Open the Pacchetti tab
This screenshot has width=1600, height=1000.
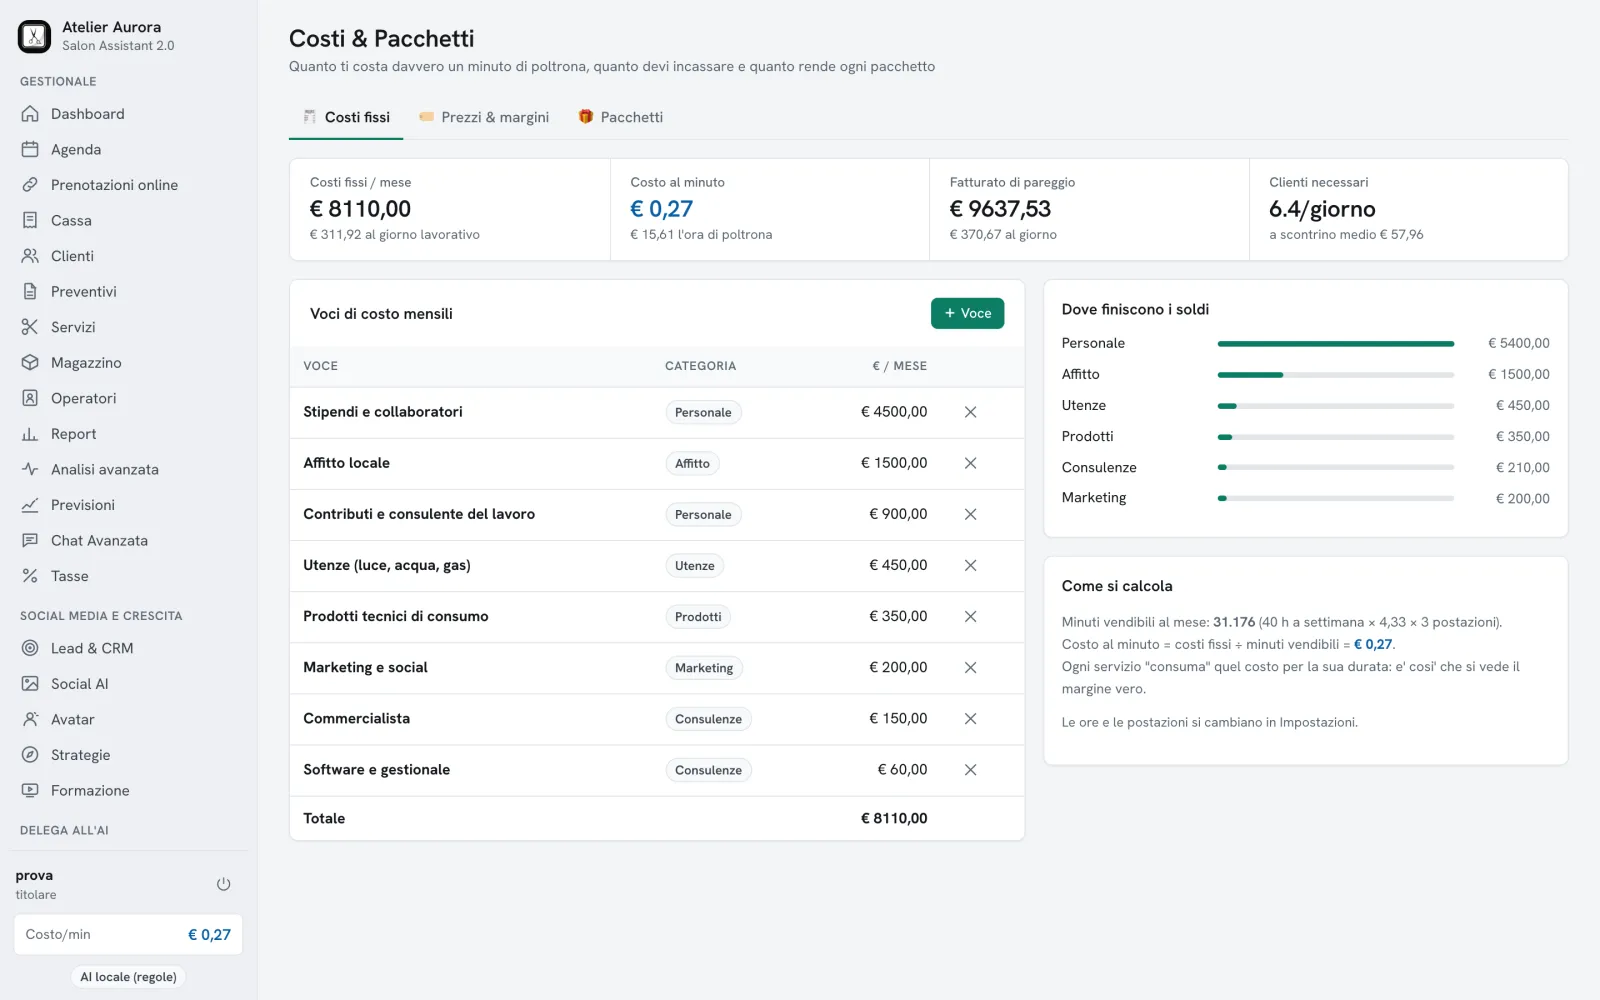coord(621,117)
